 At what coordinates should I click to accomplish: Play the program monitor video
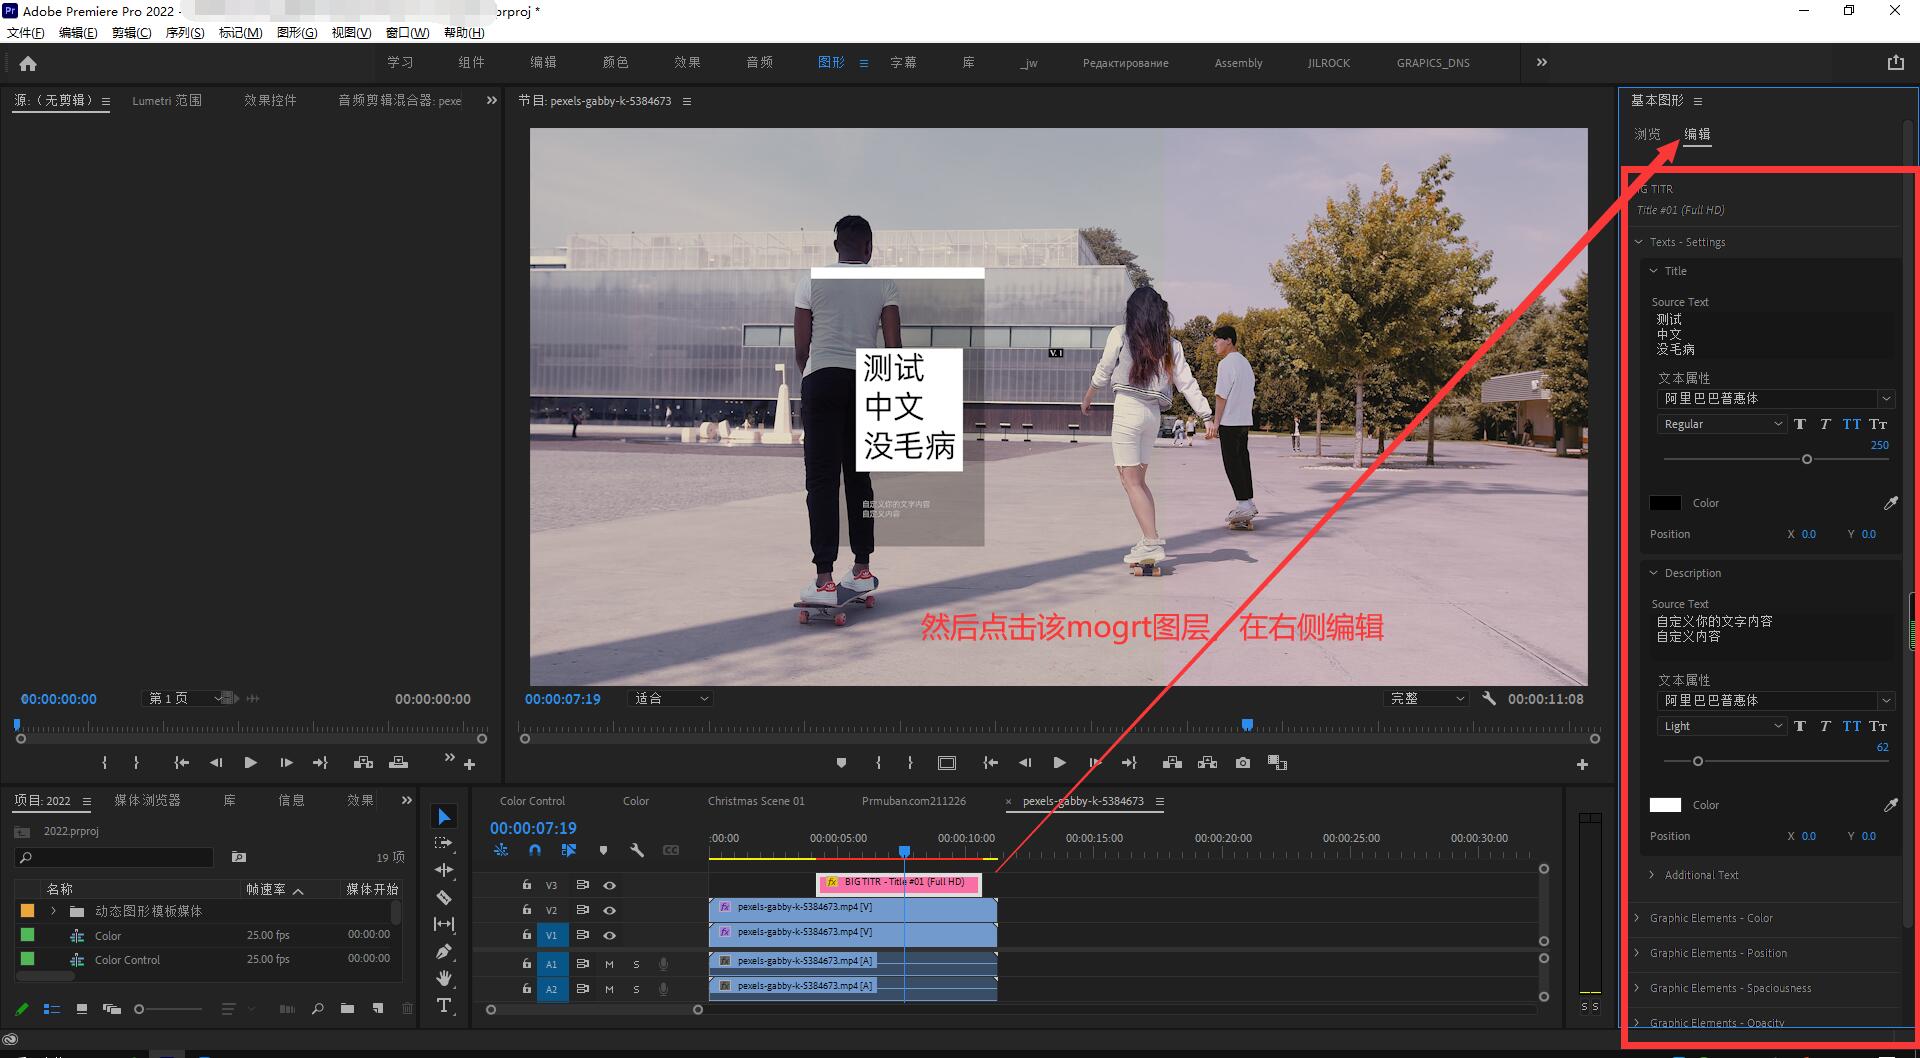pyautogui.click(x=1059, y=763)
